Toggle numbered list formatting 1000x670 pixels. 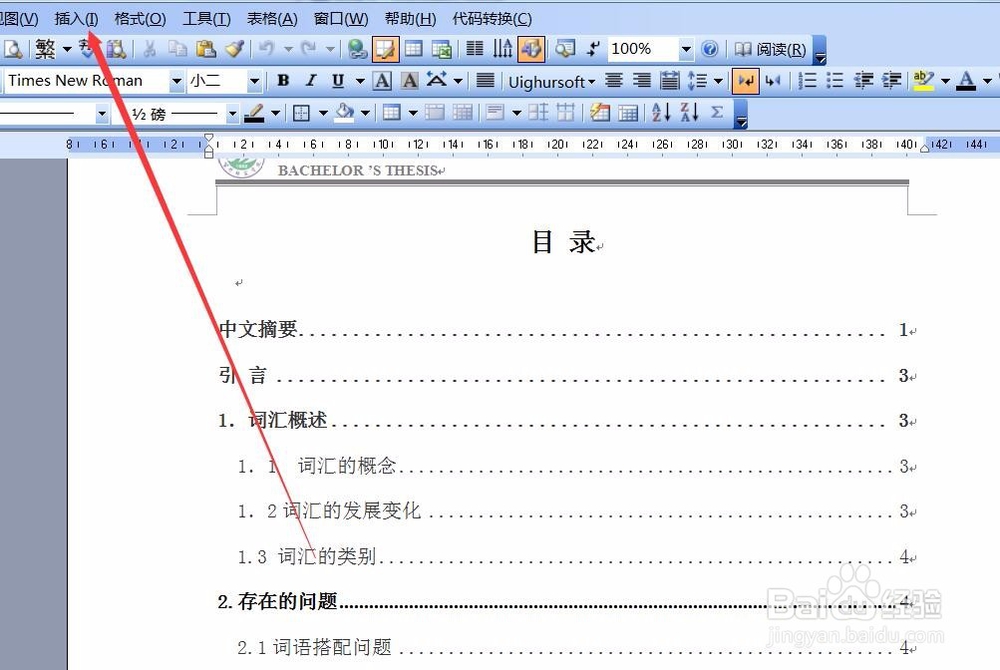[807, 80]
